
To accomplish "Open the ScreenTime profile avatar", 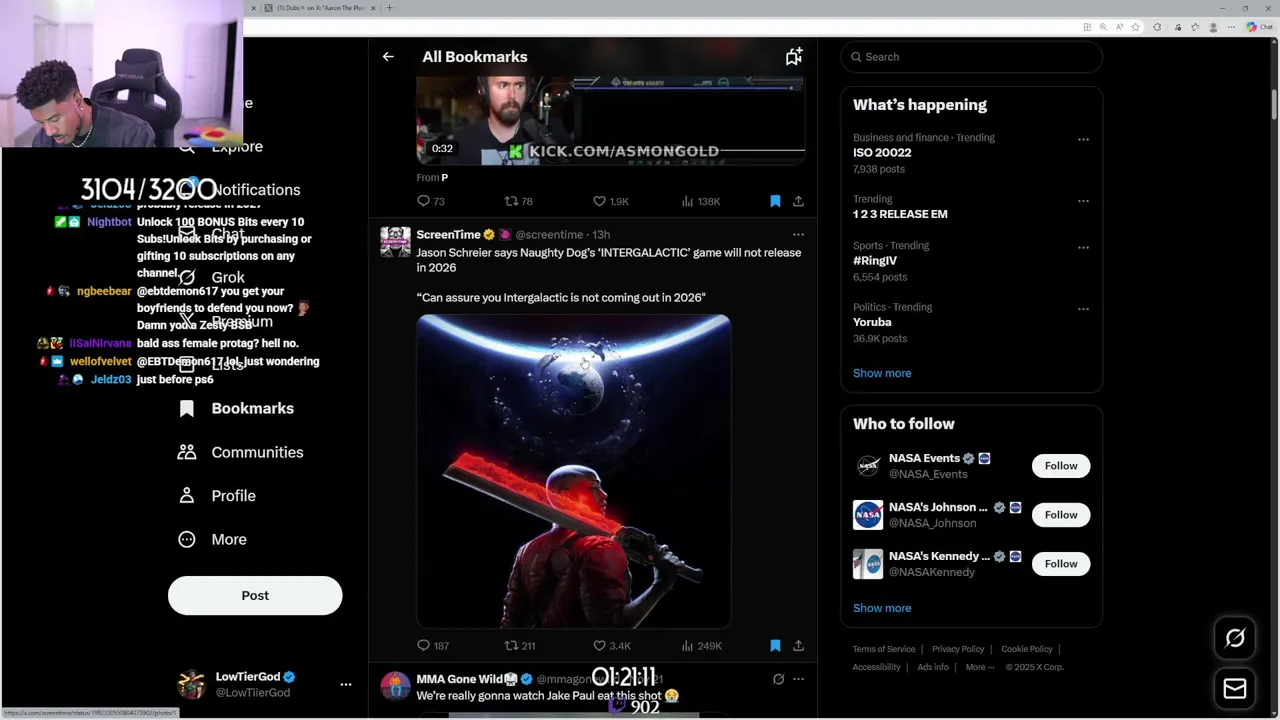I will coord(395,242).
